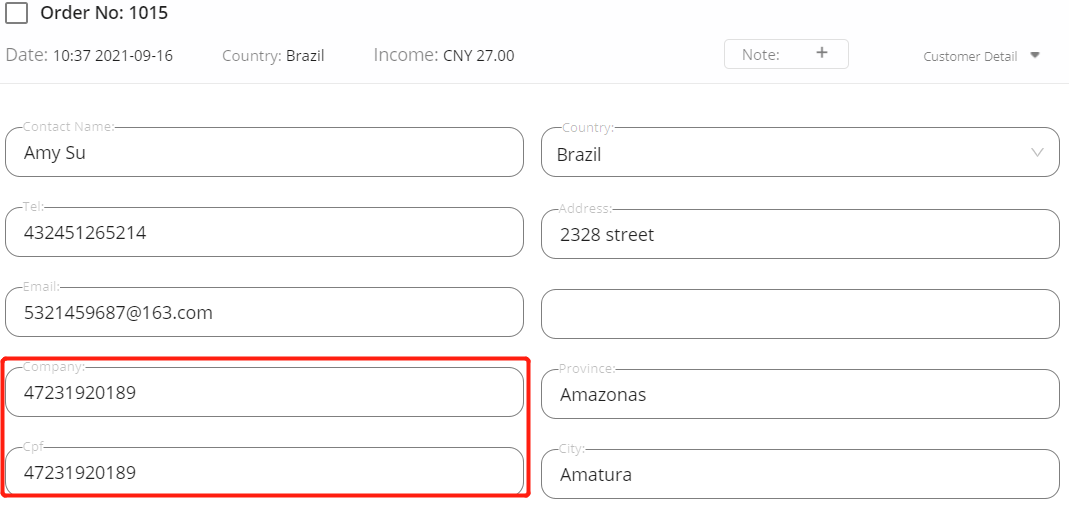Click the Order No: 1015 heading
The image size is (1069, 506).
[x=104, y=12]
